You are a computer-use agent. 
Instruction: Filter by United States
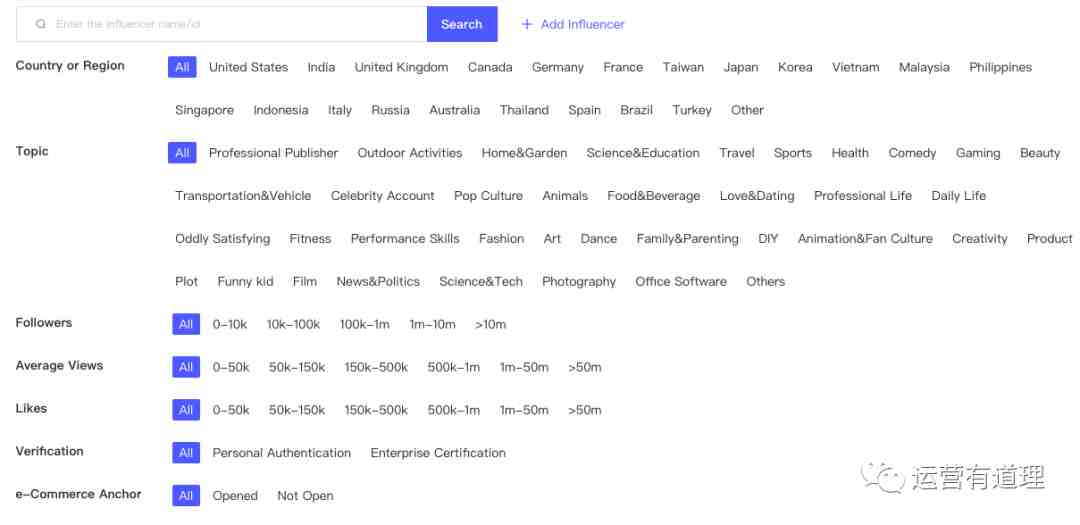pyautogui.click(x=249, y=67)
